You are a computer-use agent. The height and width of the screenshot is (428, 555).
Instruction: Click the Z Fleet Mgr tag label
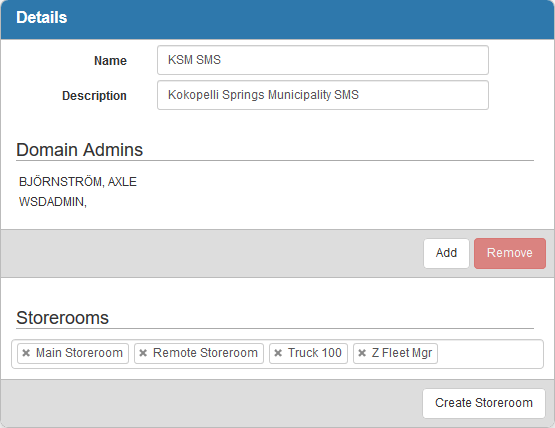[x=402, y=353]
